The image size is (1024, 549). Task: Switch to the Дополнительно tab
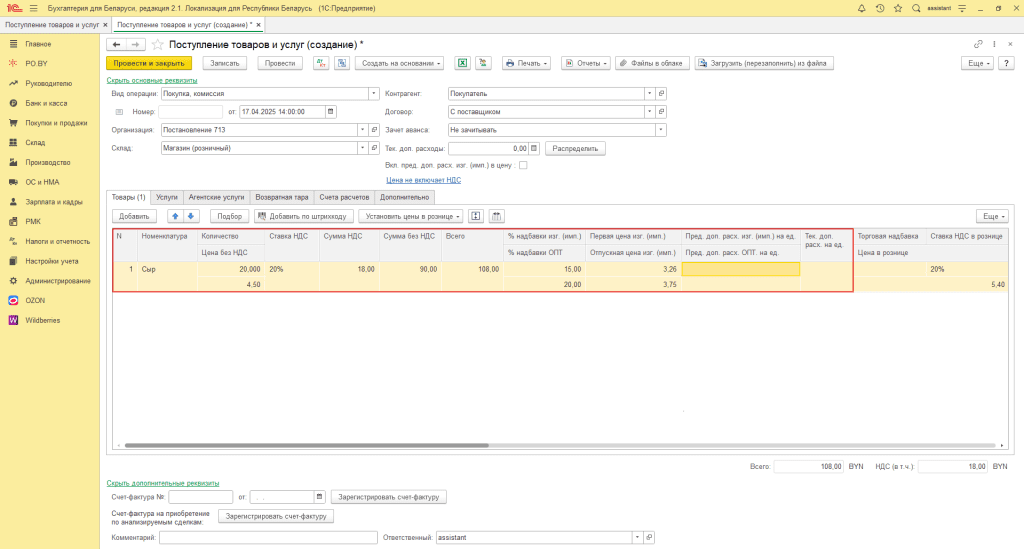[405, 197]
